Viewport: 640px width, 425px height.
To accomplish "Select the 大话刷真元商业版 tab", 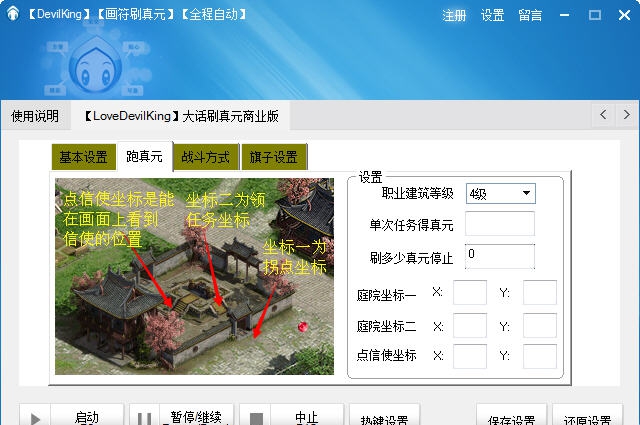I will pyautogui.click(x=181, y=116).
